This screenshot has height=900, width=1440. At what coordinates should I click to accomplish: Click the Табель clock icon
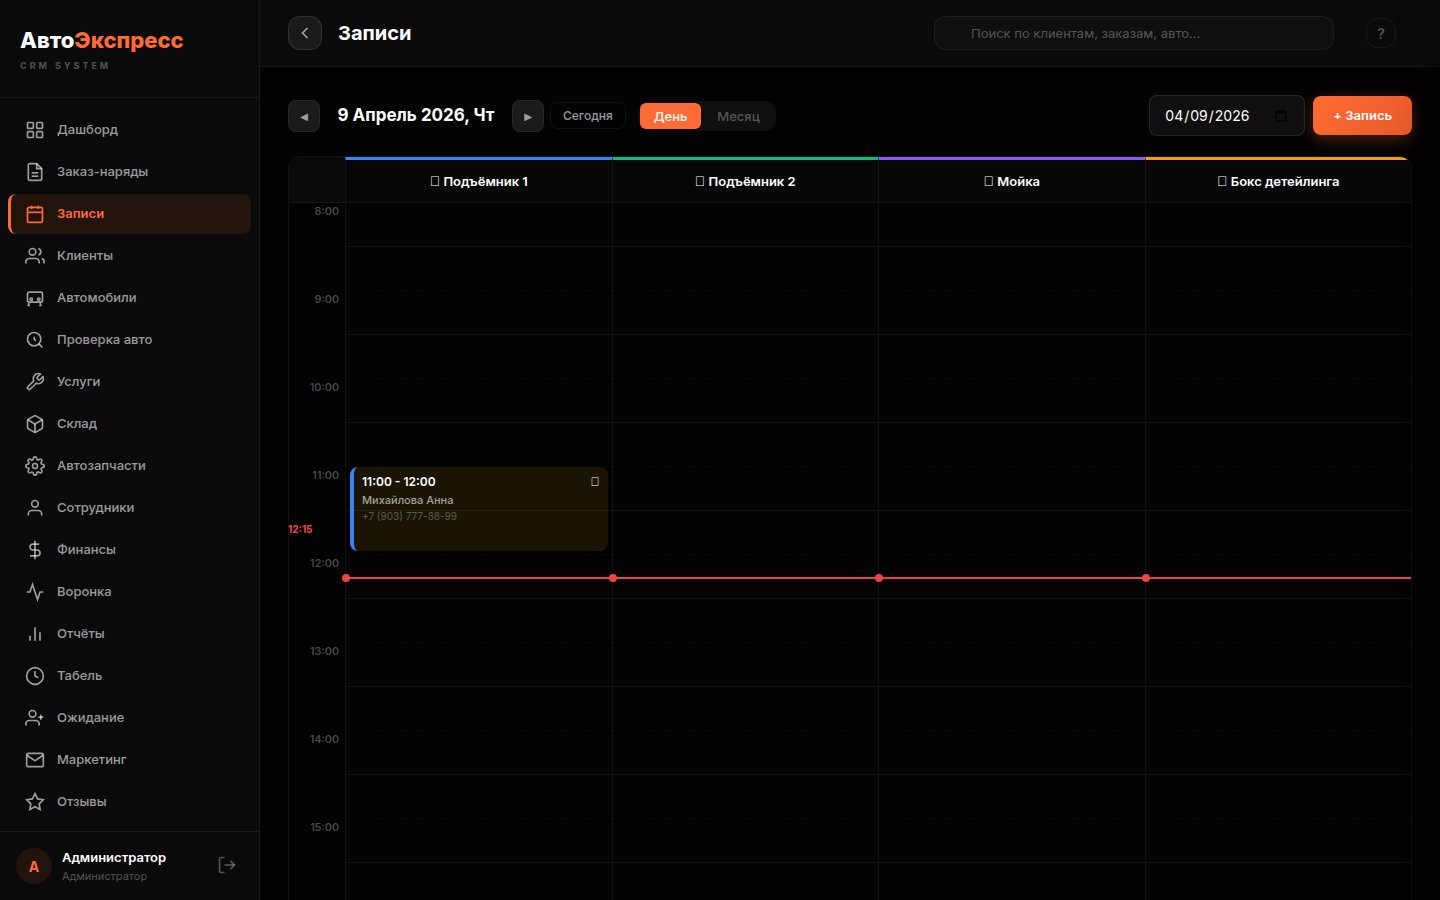(x=34, y=675)
